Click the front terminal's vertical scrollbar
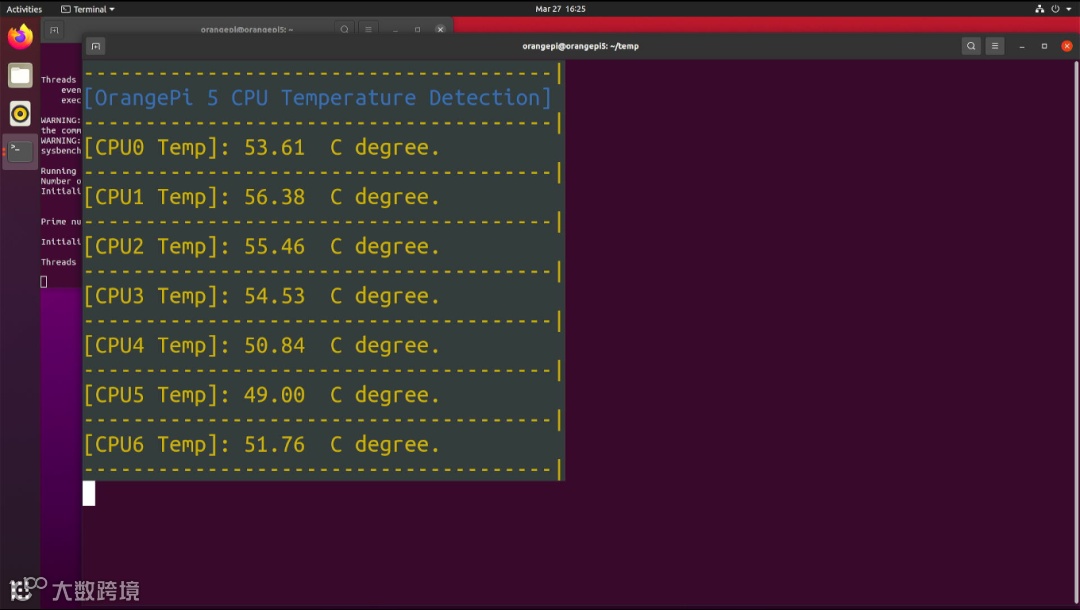Screen dimensions: 1080x610 coord(1076,333)
